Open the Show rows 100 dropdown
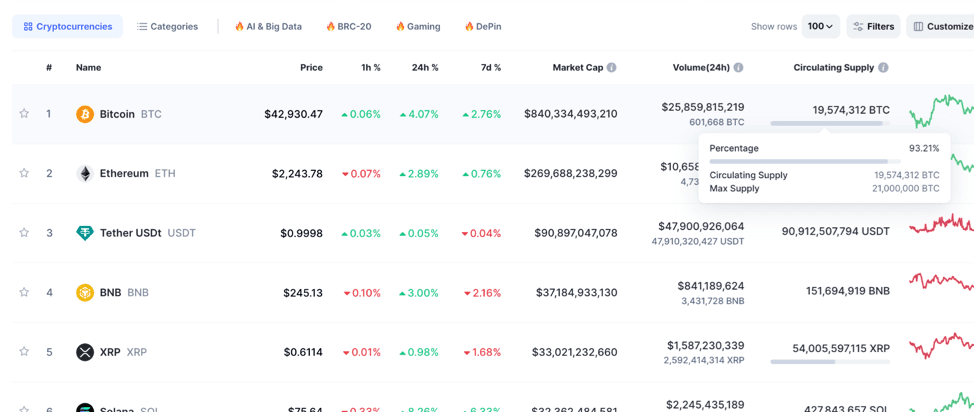 point(820,27)
